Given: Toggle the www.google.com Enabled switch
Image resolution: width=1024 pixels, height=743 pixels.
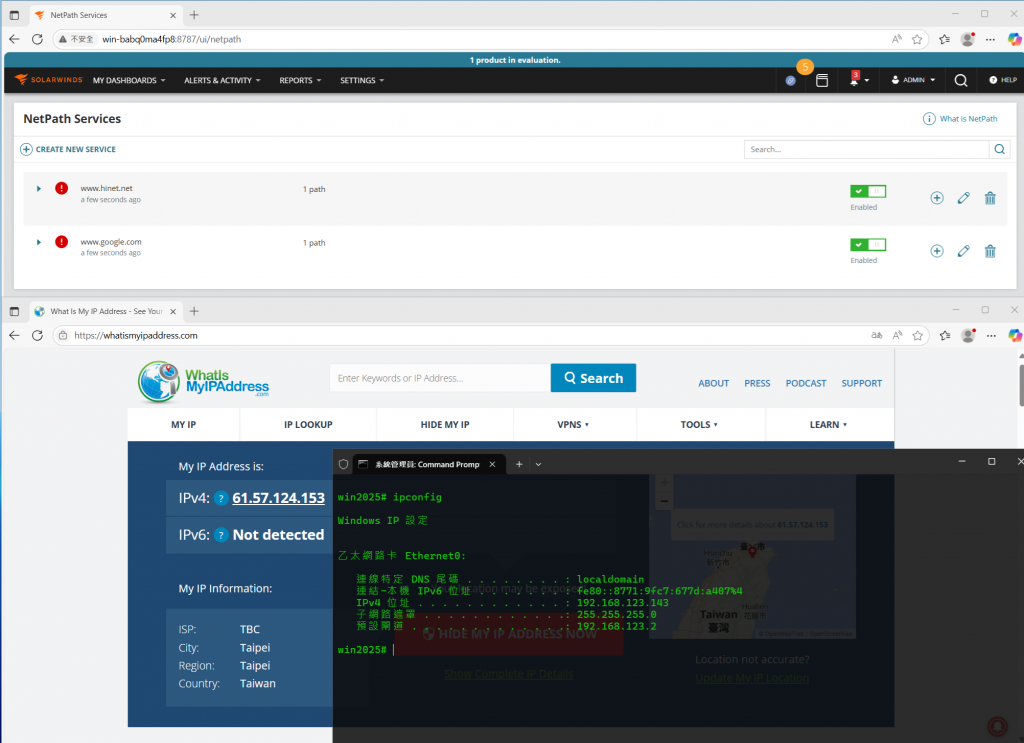Looking at the screenshot, I should point(868,245).
